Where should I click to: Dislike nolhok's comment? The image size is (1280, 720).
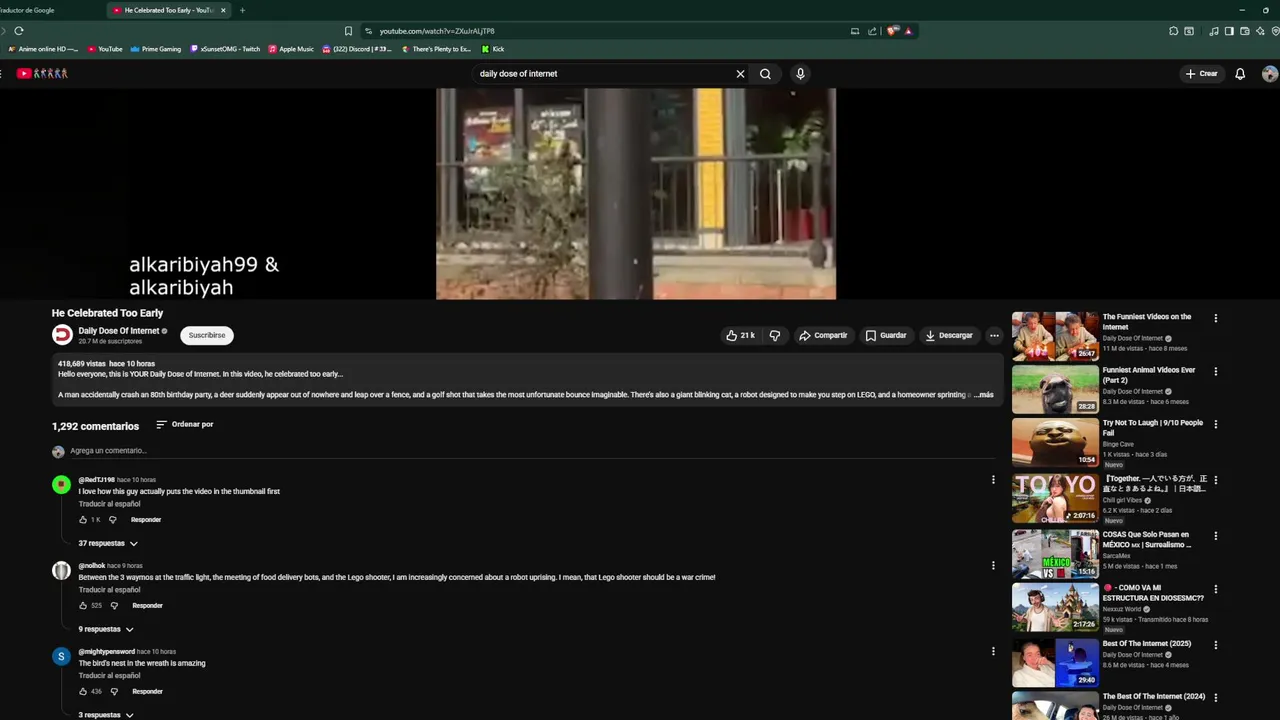click(x=114, y=606)
